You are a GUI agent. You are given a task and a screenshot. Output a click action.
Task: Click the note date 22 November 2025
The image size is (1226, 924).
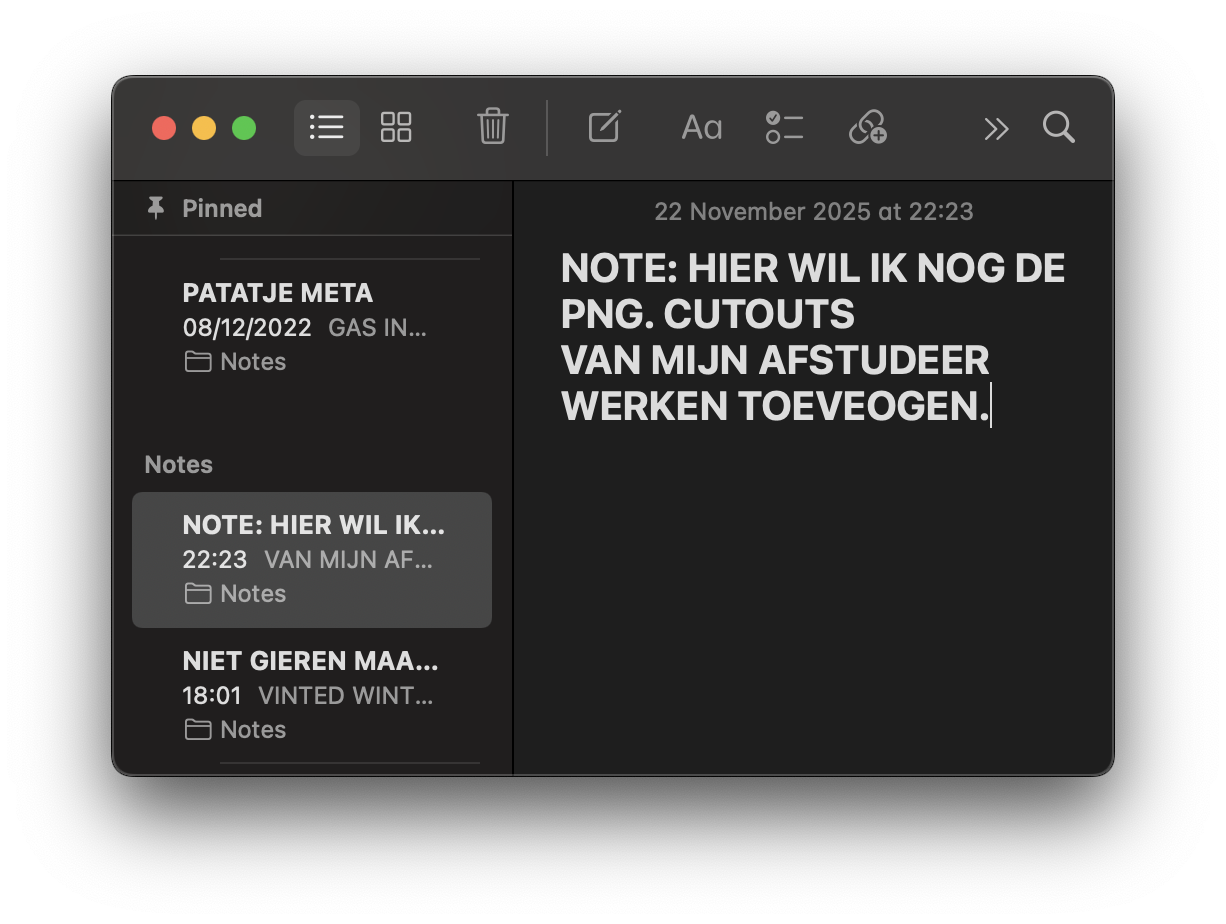click(813, 212)
